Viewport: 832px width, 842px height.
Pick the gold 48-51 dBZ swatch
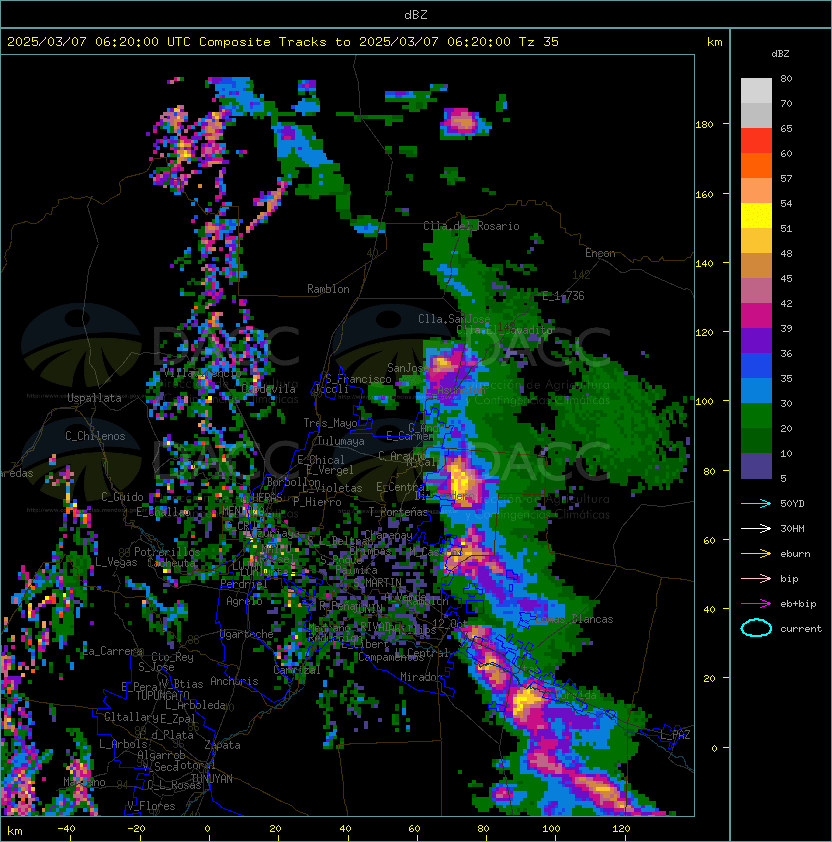[756, 241]
